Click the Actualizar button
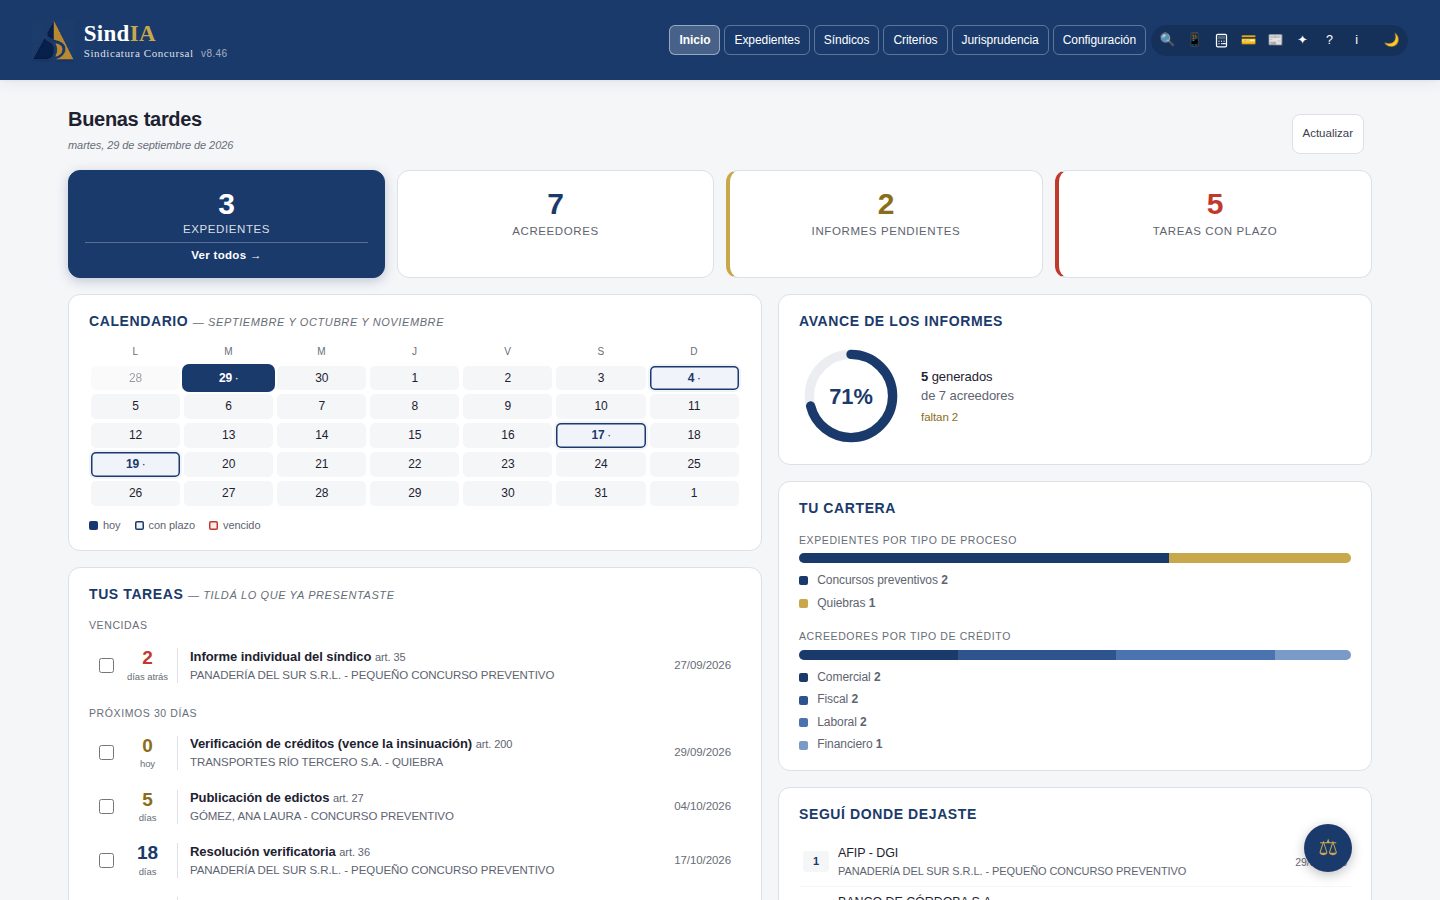This screenshot has width=1440, height=900. click(1327, 134)
